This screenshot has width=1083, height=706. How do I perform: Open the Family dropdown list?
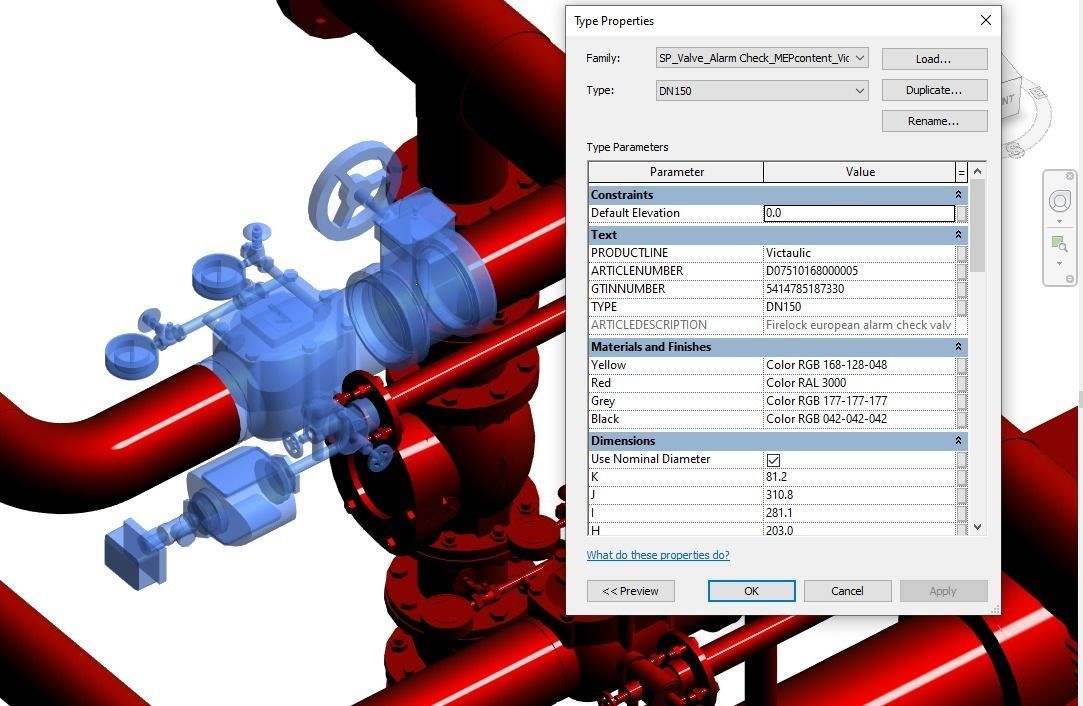point(858,58)
